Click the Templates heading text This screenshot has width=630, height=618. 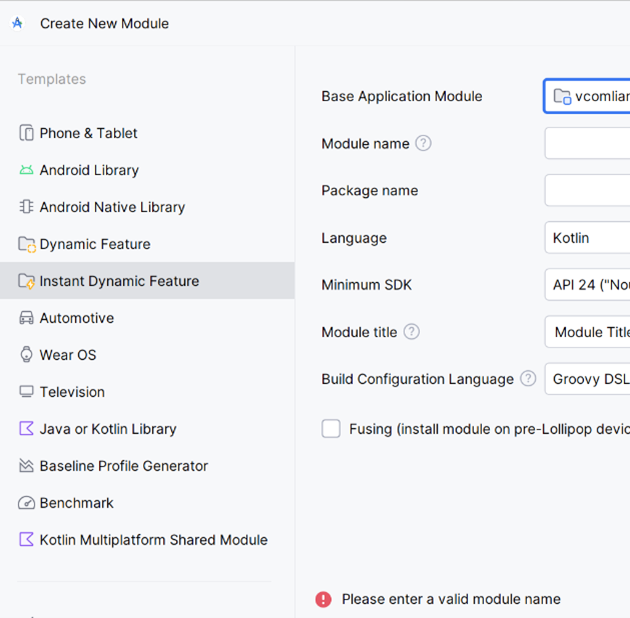pyautogui.click(x=52, y=79)
